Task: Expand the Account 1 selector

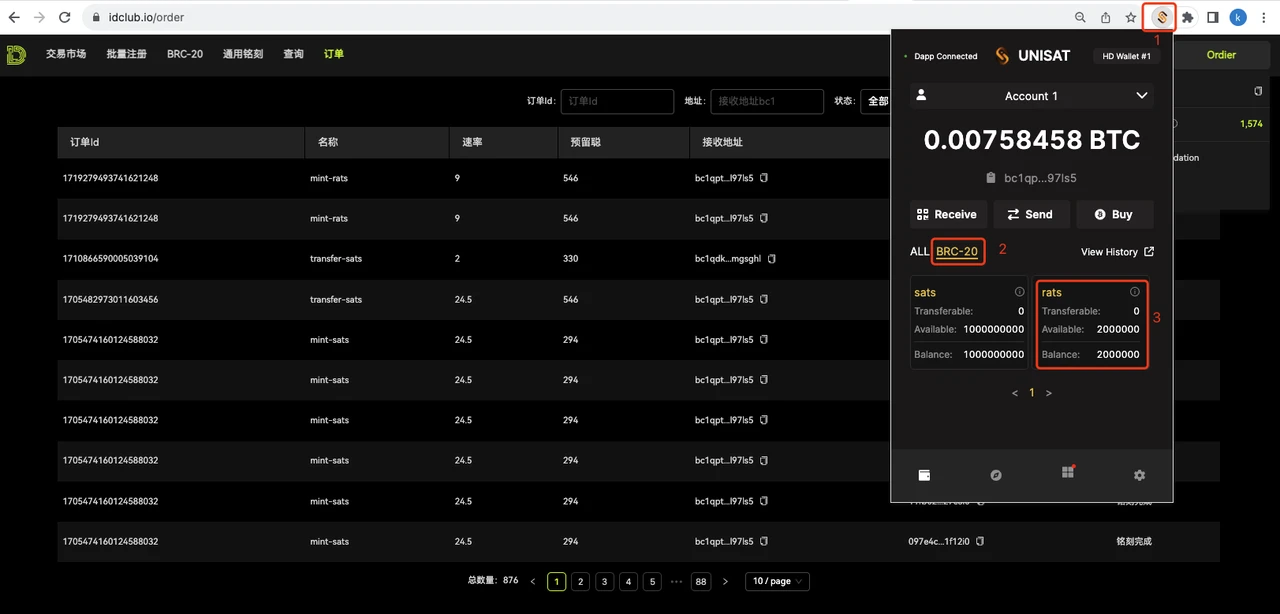Action: (1032, 96)
